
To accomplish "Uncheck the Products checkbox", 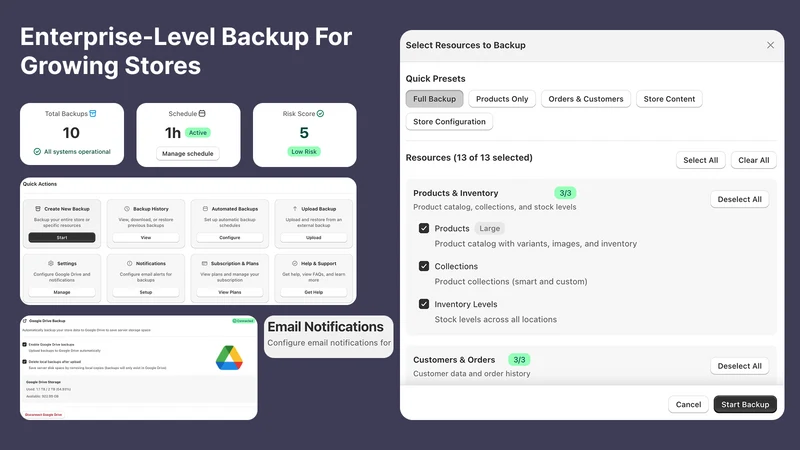I will tap(424, 228).
